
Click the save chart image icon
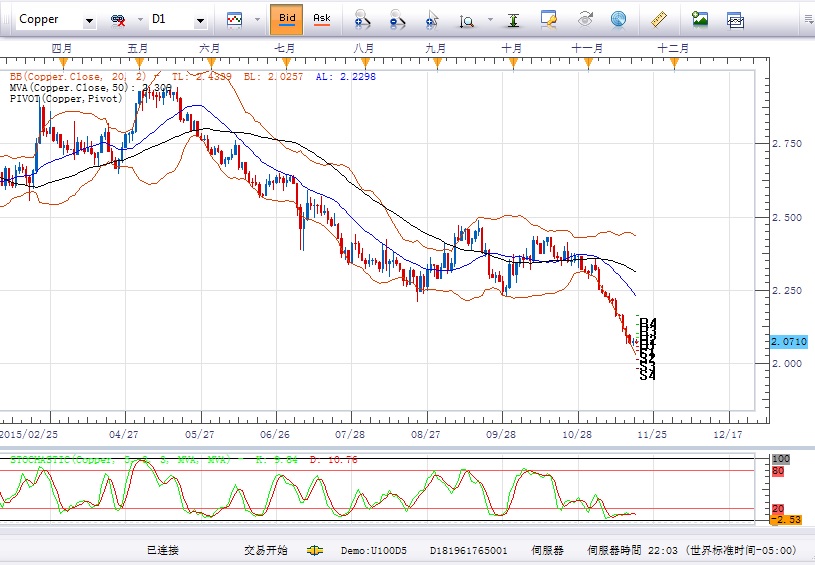pos(700,19)
